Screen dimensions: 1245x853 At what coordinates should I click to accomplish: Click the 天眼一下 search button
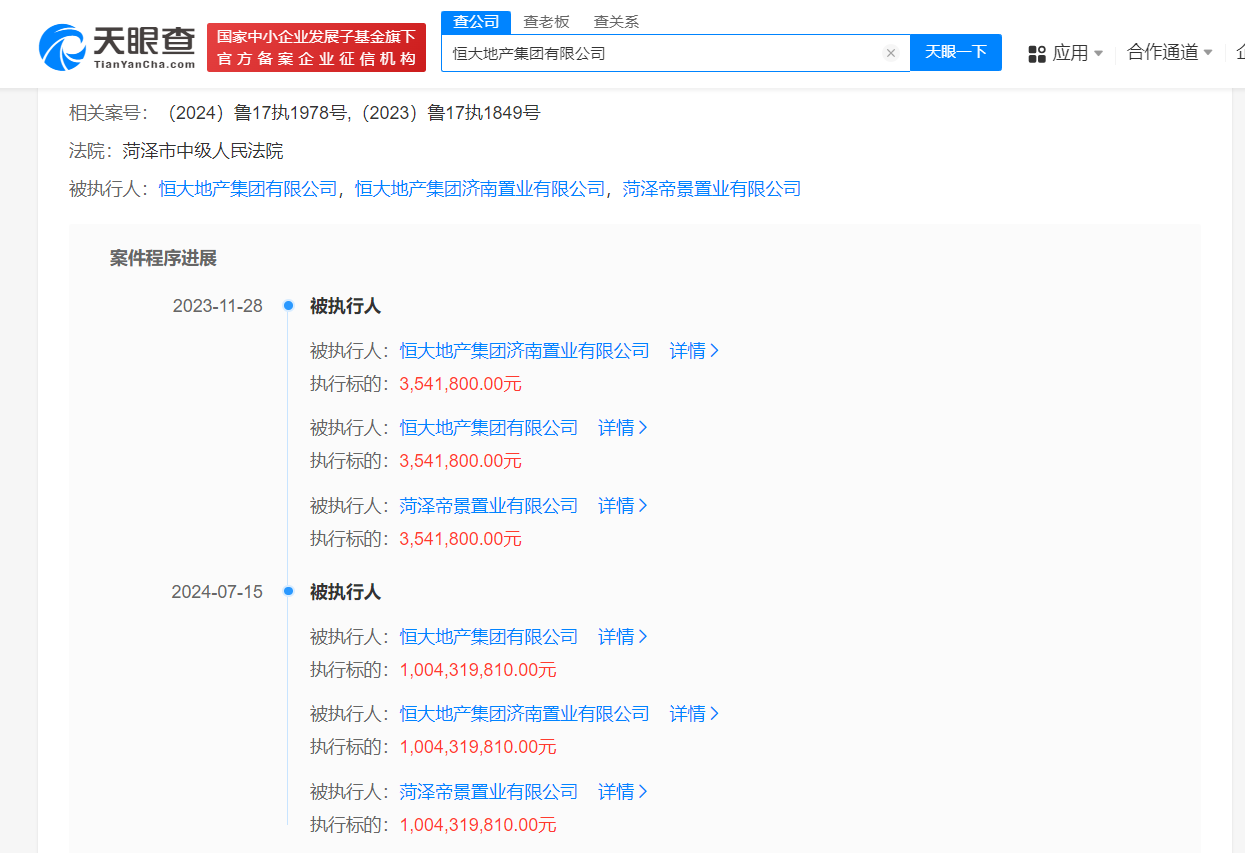[955, 53]
